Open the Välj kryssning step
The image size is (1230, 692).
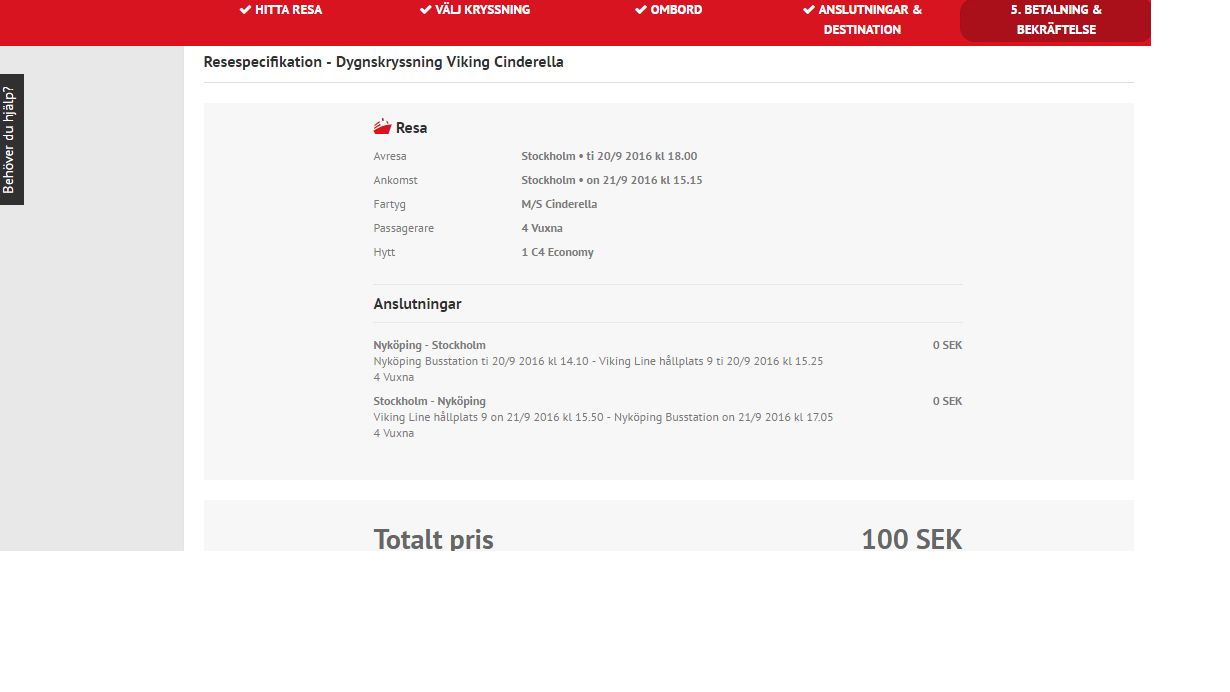(x=474, y=10)
